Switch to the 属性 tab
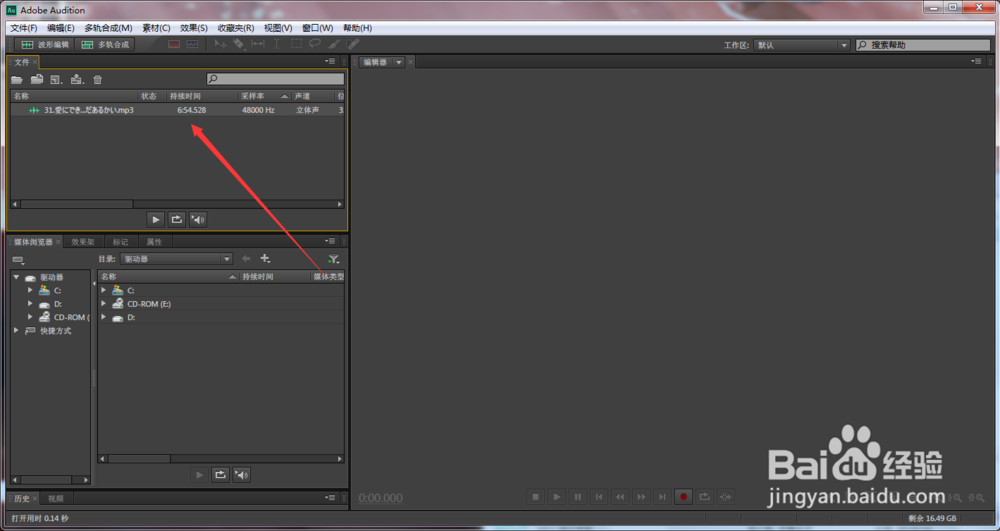The image size is (1000, 531). 154,242
